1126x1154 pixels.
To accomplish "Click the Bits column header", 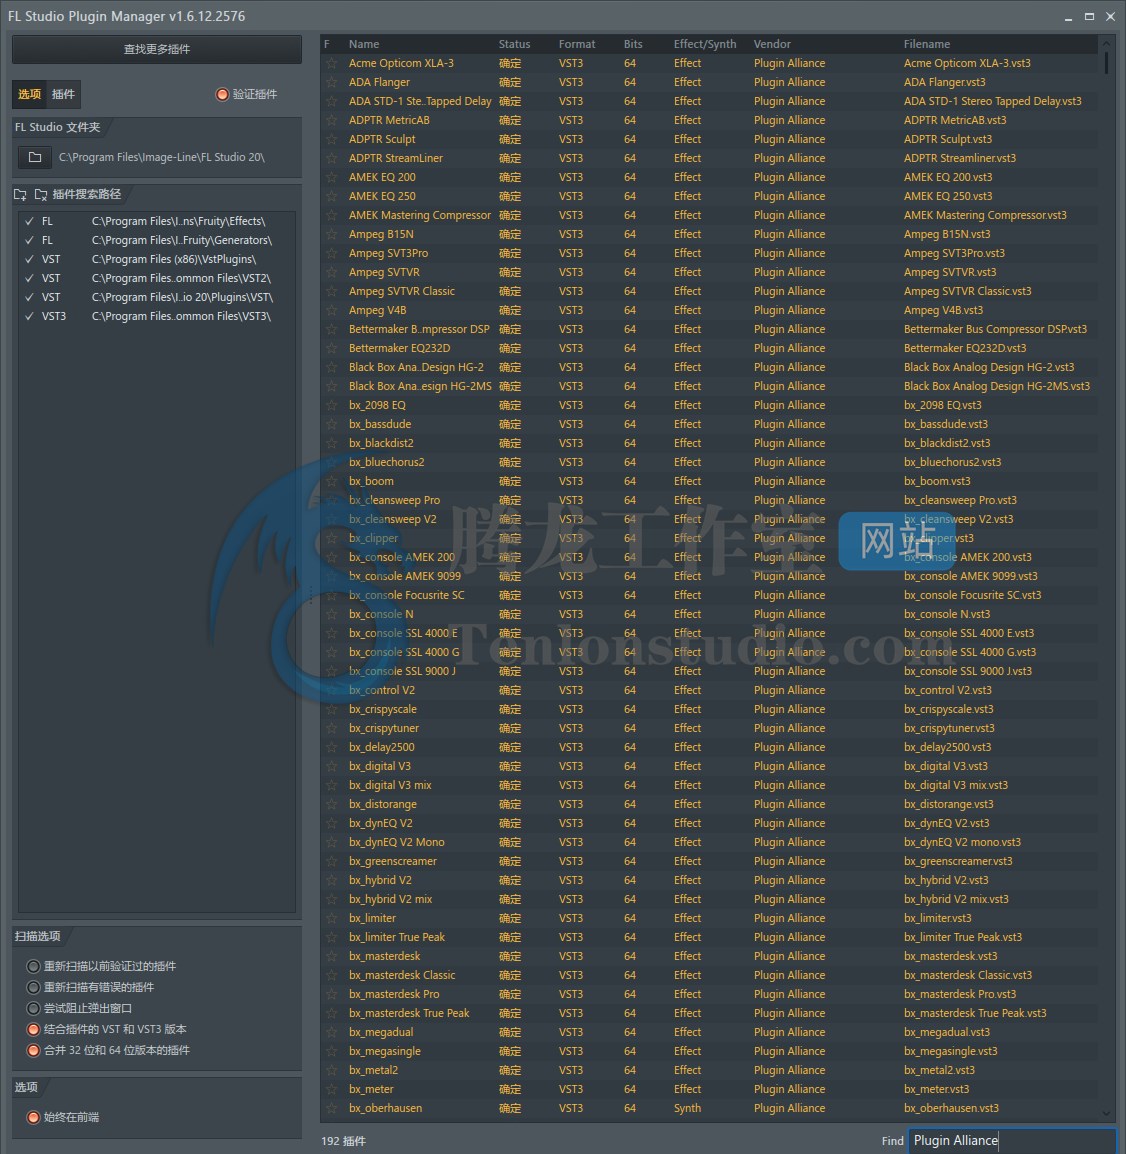I will click(633, 44).
